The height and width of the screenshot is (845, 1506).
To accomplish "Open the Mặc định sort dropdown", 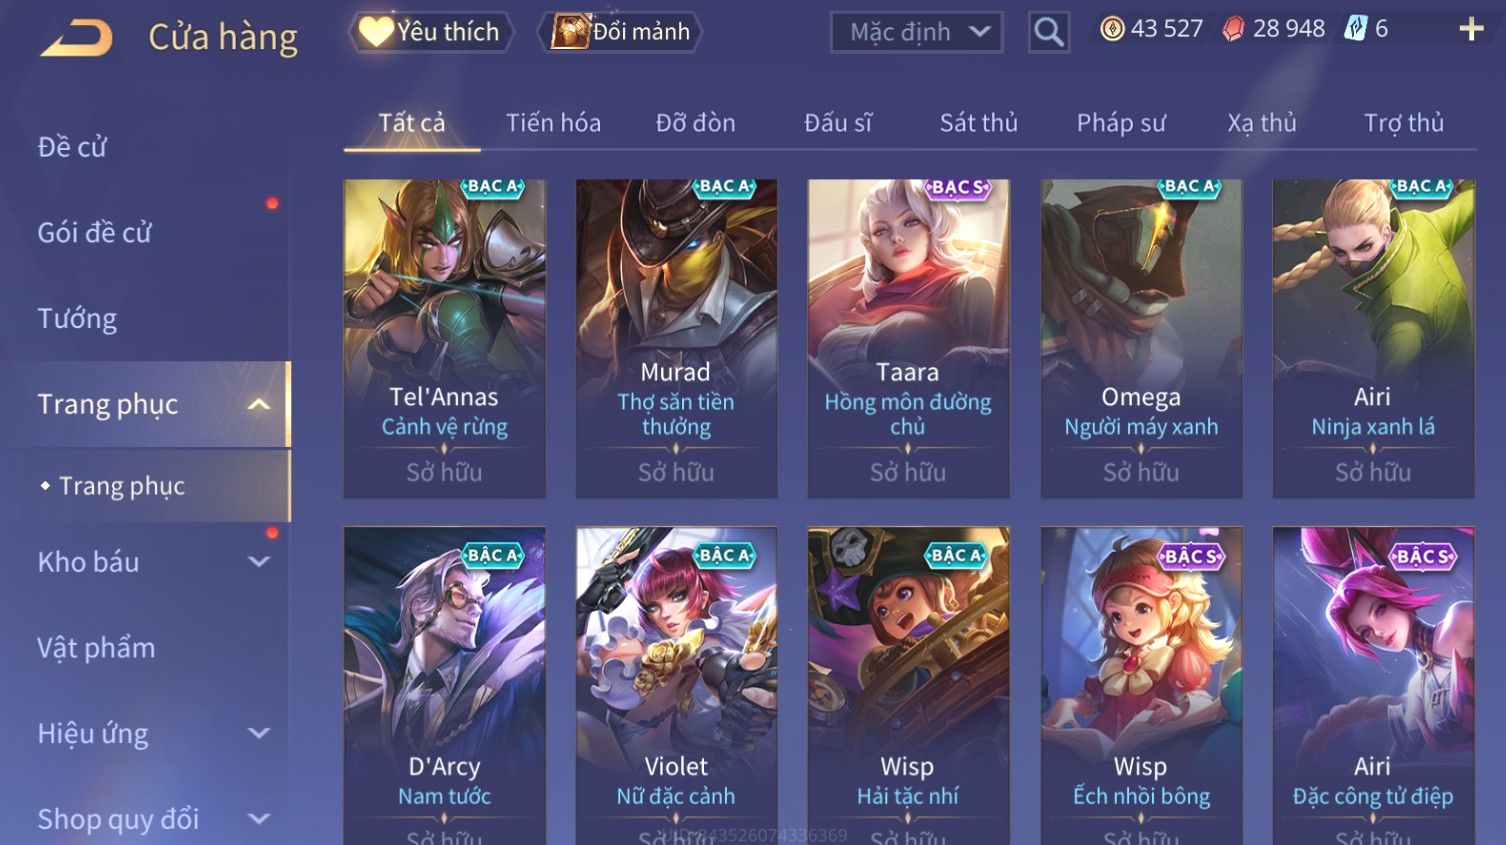I will pos(917,32).
